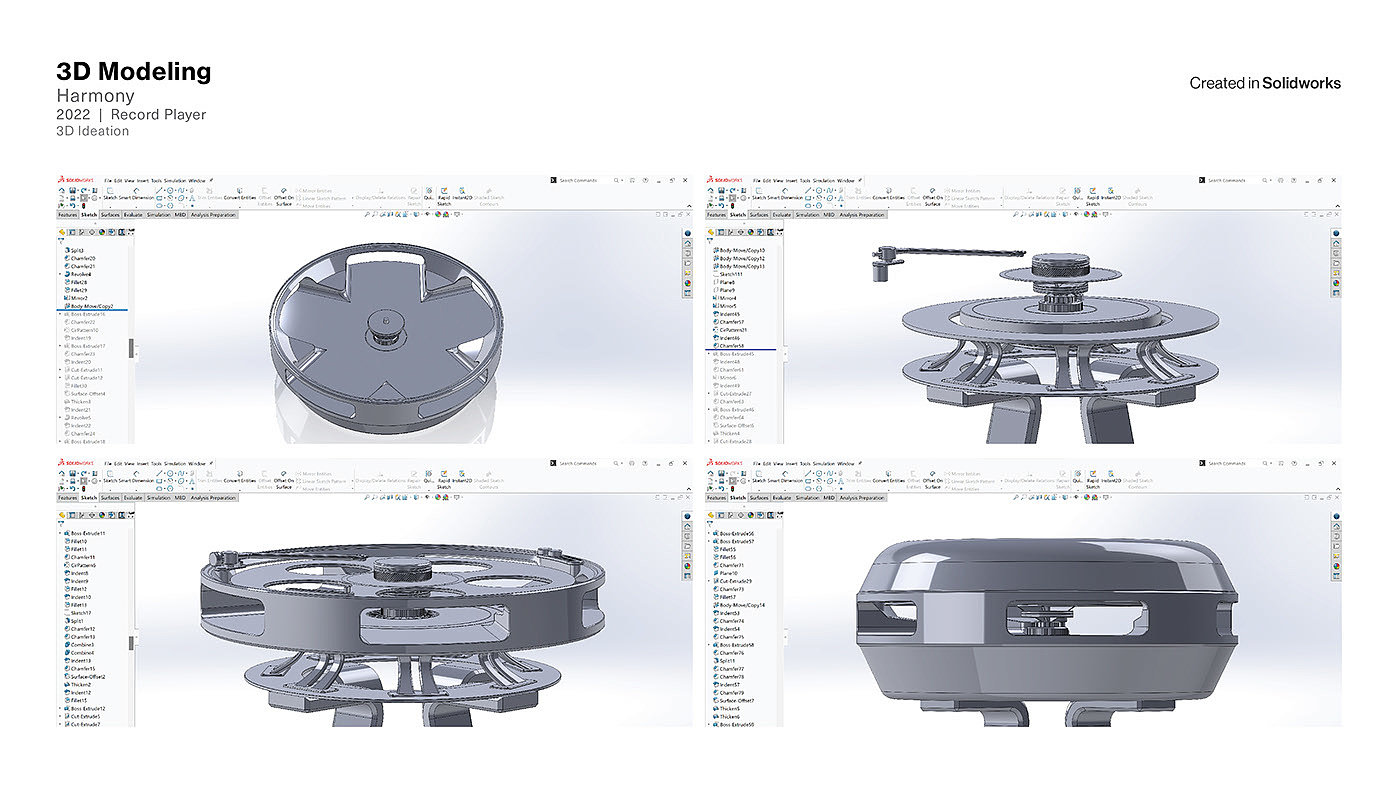Click Trim Entities in the domed-cover window
The height and width of the screenshot is (788, 1400).
click(x=859, y=479)
